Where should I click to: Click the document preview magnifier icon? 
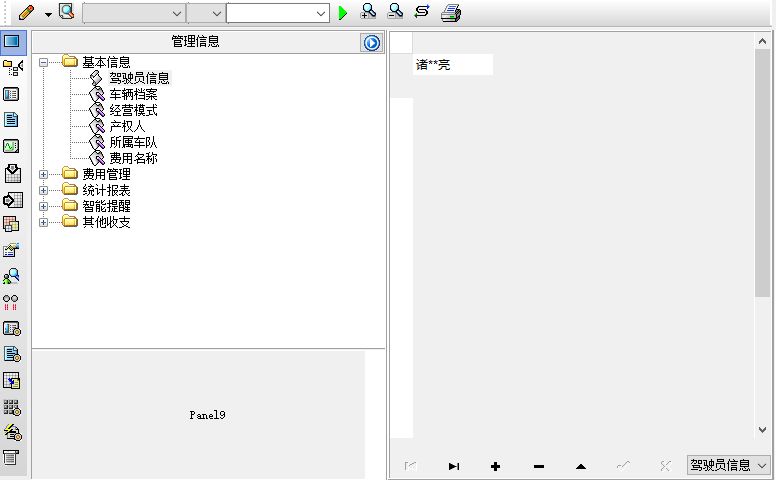click(x=66, y=11)
